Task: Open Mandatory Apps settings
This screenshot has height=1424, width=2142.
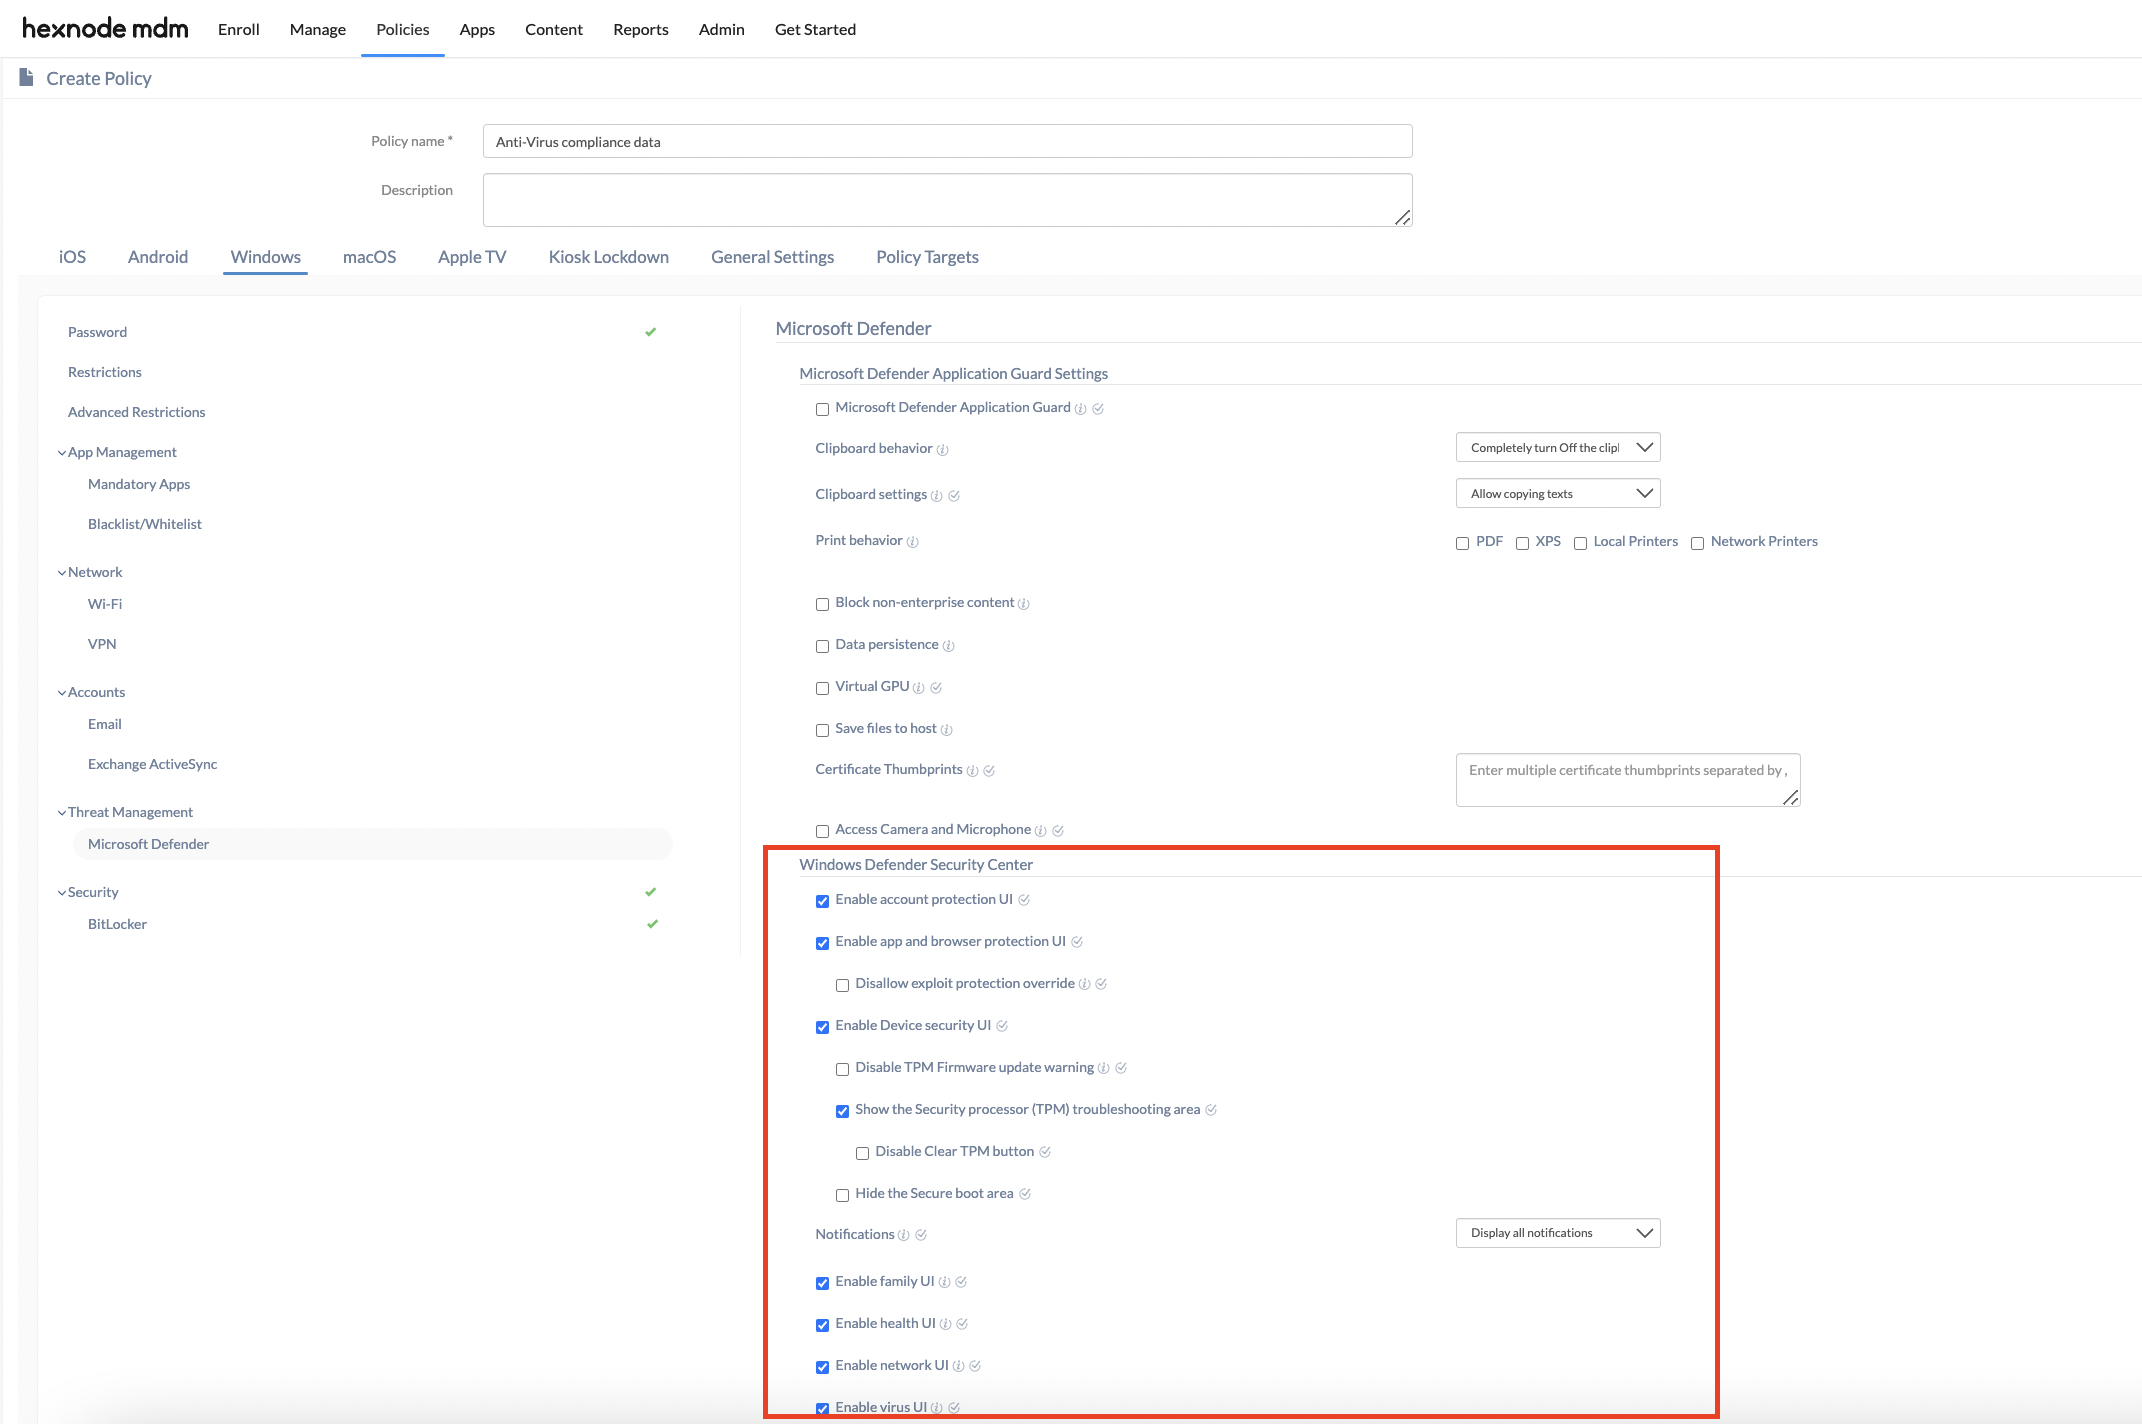Action: tap(139, 484)
